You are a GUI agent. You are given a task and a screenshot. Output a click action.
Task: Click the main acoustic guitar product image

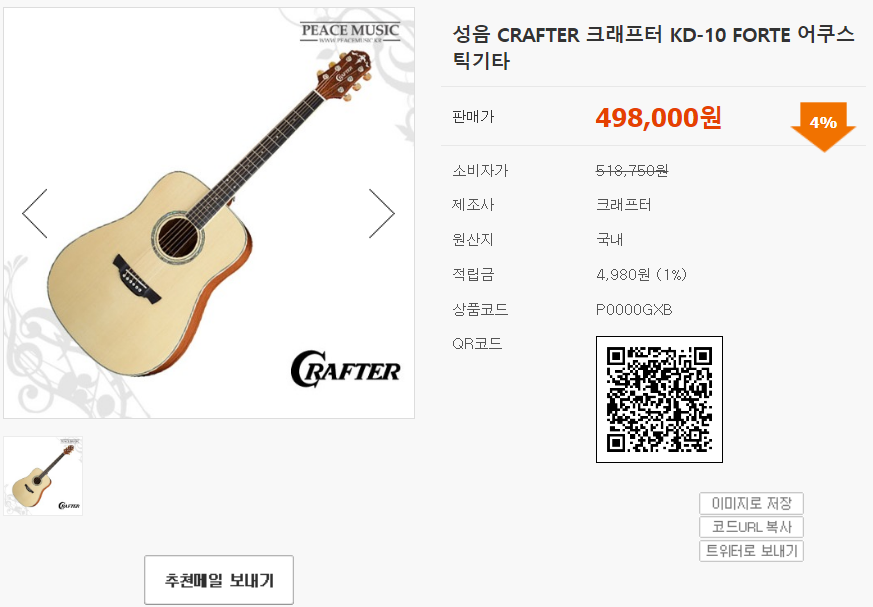pyautogui.click(x=209, y=213)
